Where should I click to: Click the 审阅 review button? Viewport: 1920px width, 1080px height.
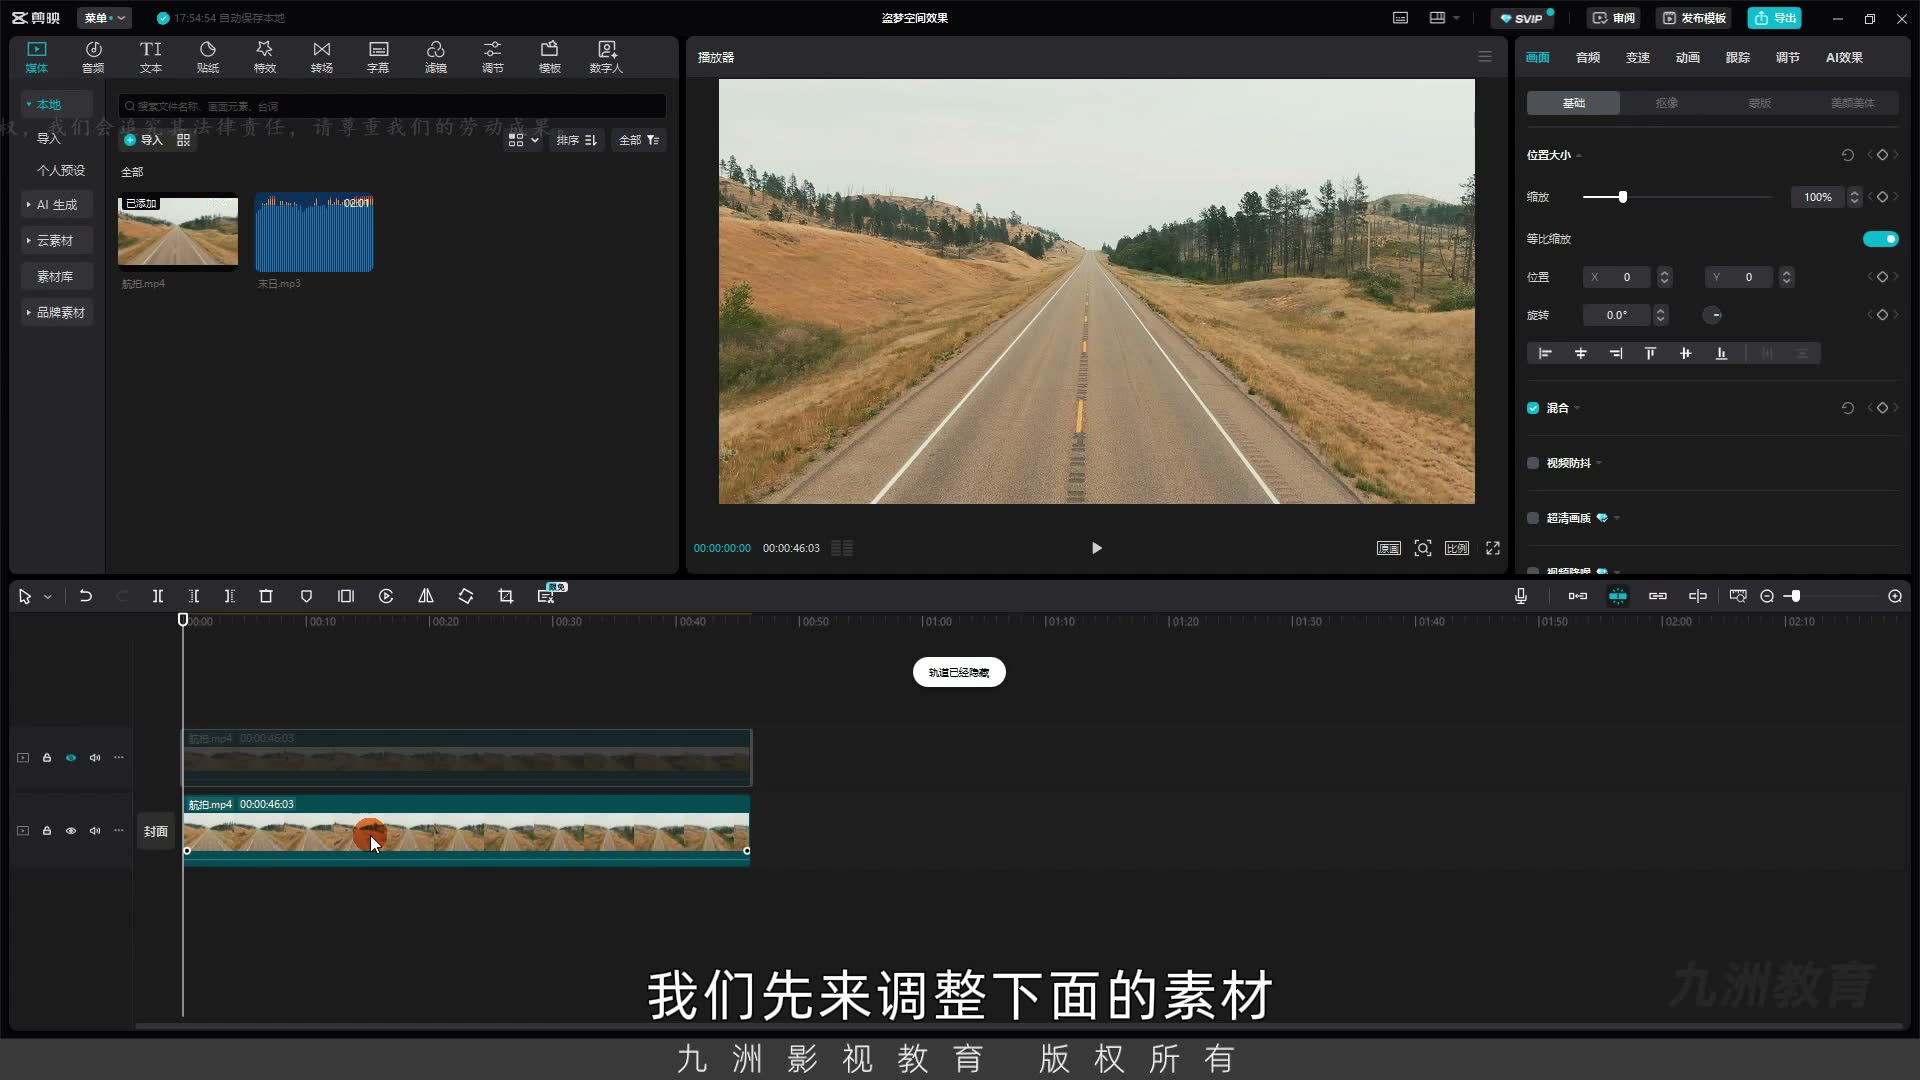click(1614, 18)
